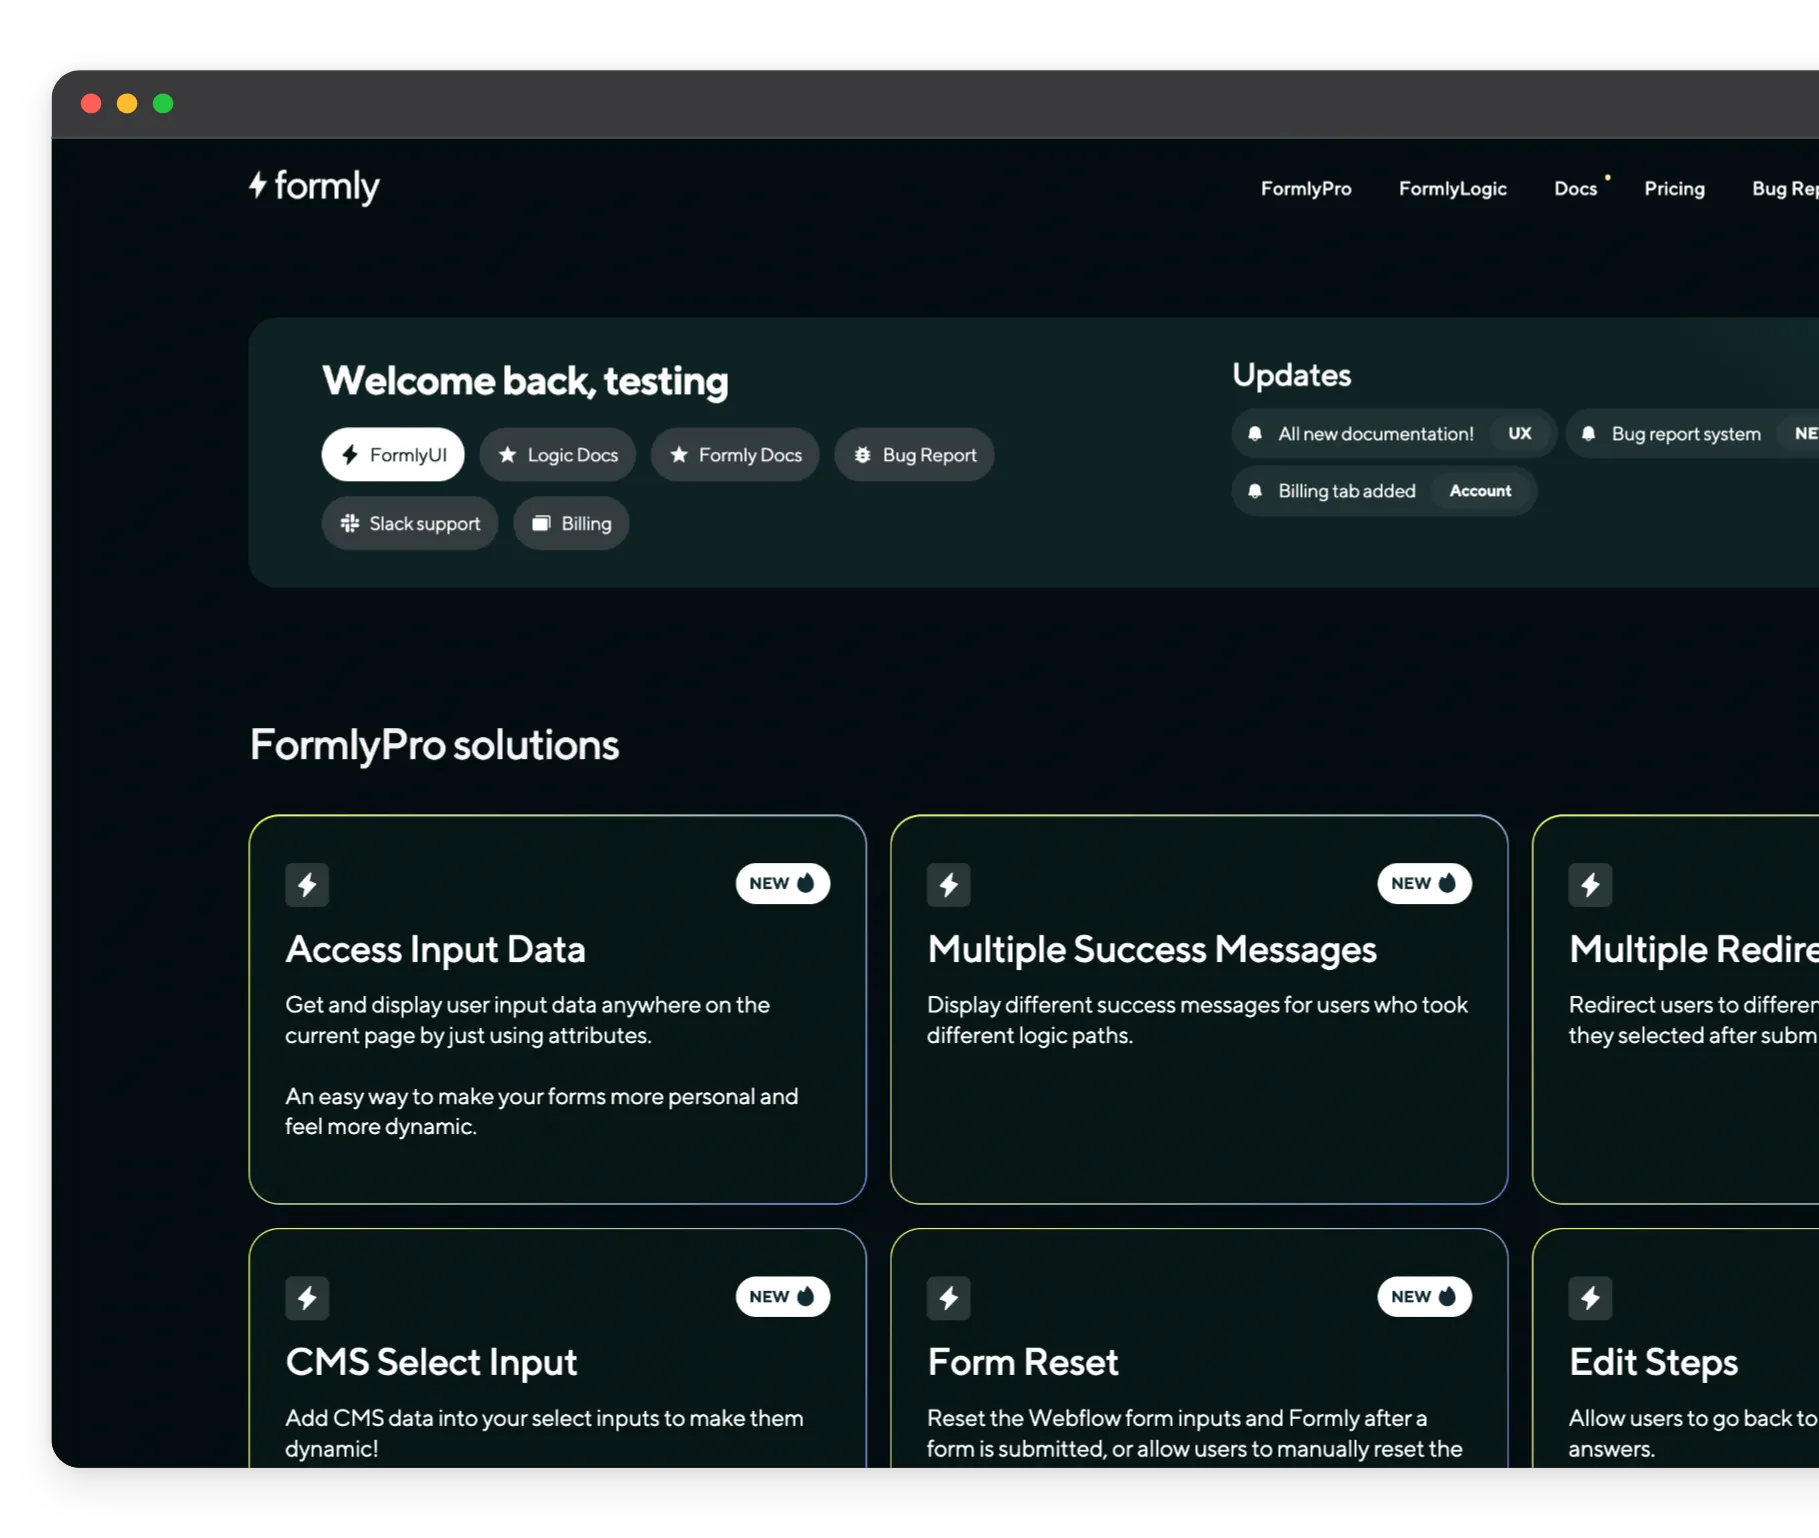
Task: Open the FormlyLogic nav item
Action: pos(1452,188)
